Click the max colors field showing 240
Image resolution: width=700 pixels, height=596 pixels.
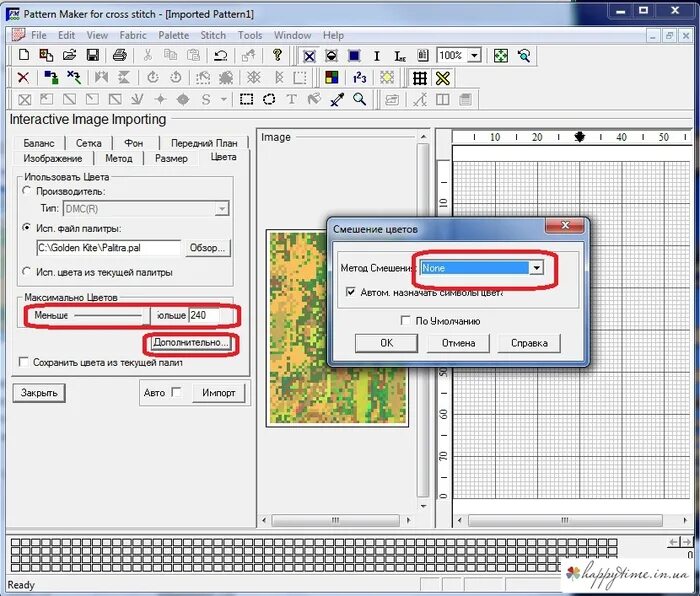pyautogui.click(x=204, y=315)
